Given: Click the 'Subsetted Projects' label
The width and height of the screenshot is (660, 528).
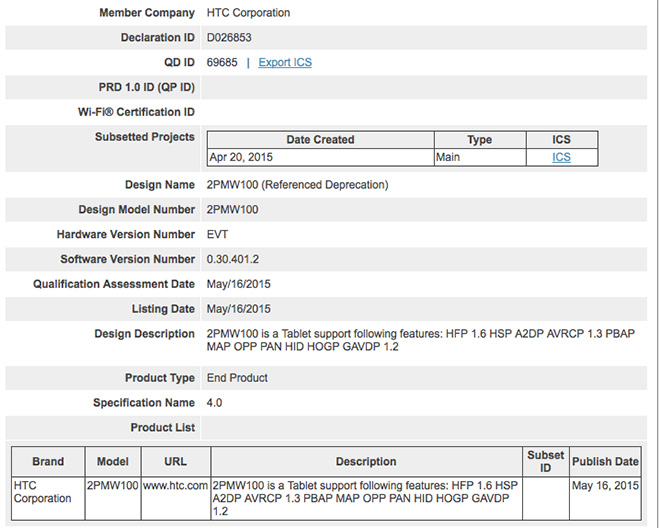Looking at the screenshot, I should click(x=145, y=137).
